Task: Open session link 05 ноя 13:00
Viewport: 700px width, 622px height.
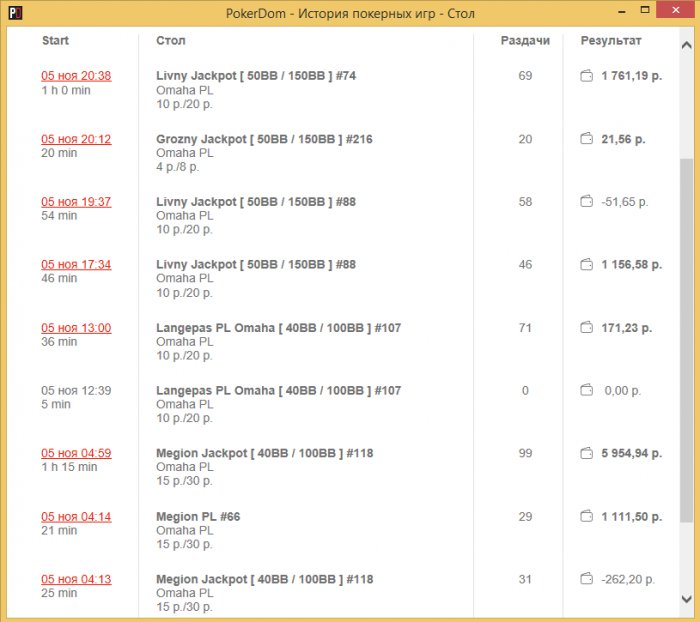Action: (x=76, y=328)
